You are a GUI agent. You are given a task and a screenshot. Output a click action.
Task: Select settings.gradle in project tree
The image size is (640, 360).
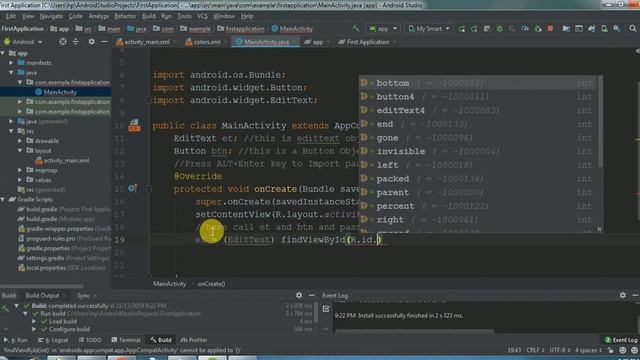[x=63, y=258]
